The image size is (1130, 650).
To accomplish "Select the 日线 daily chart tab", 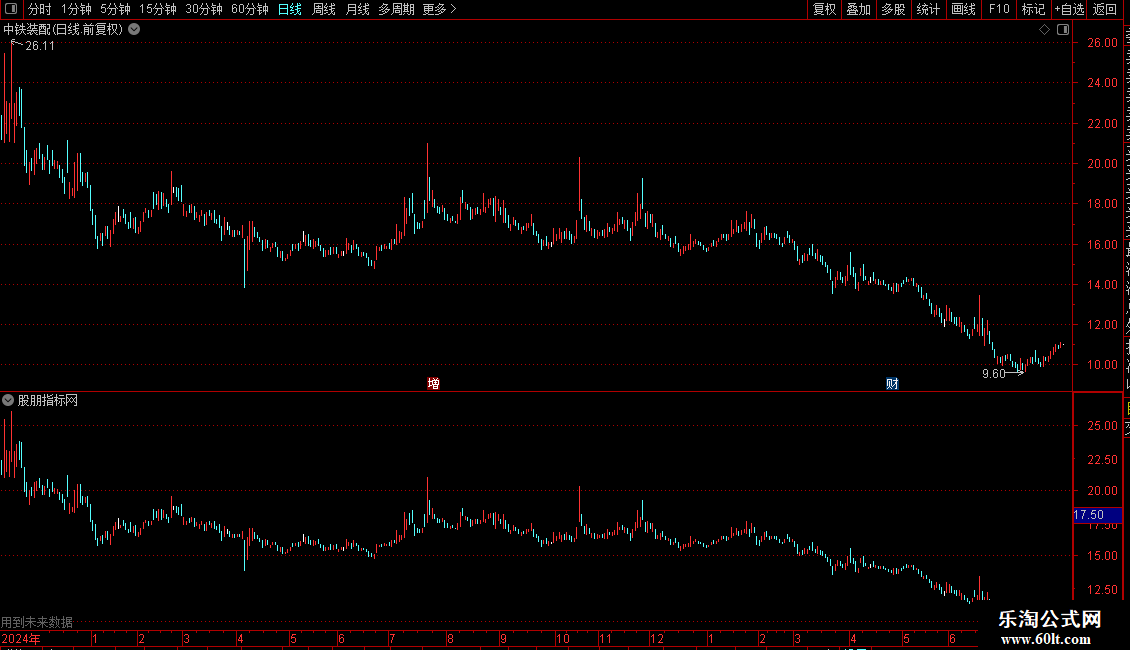I will point(290,9).
